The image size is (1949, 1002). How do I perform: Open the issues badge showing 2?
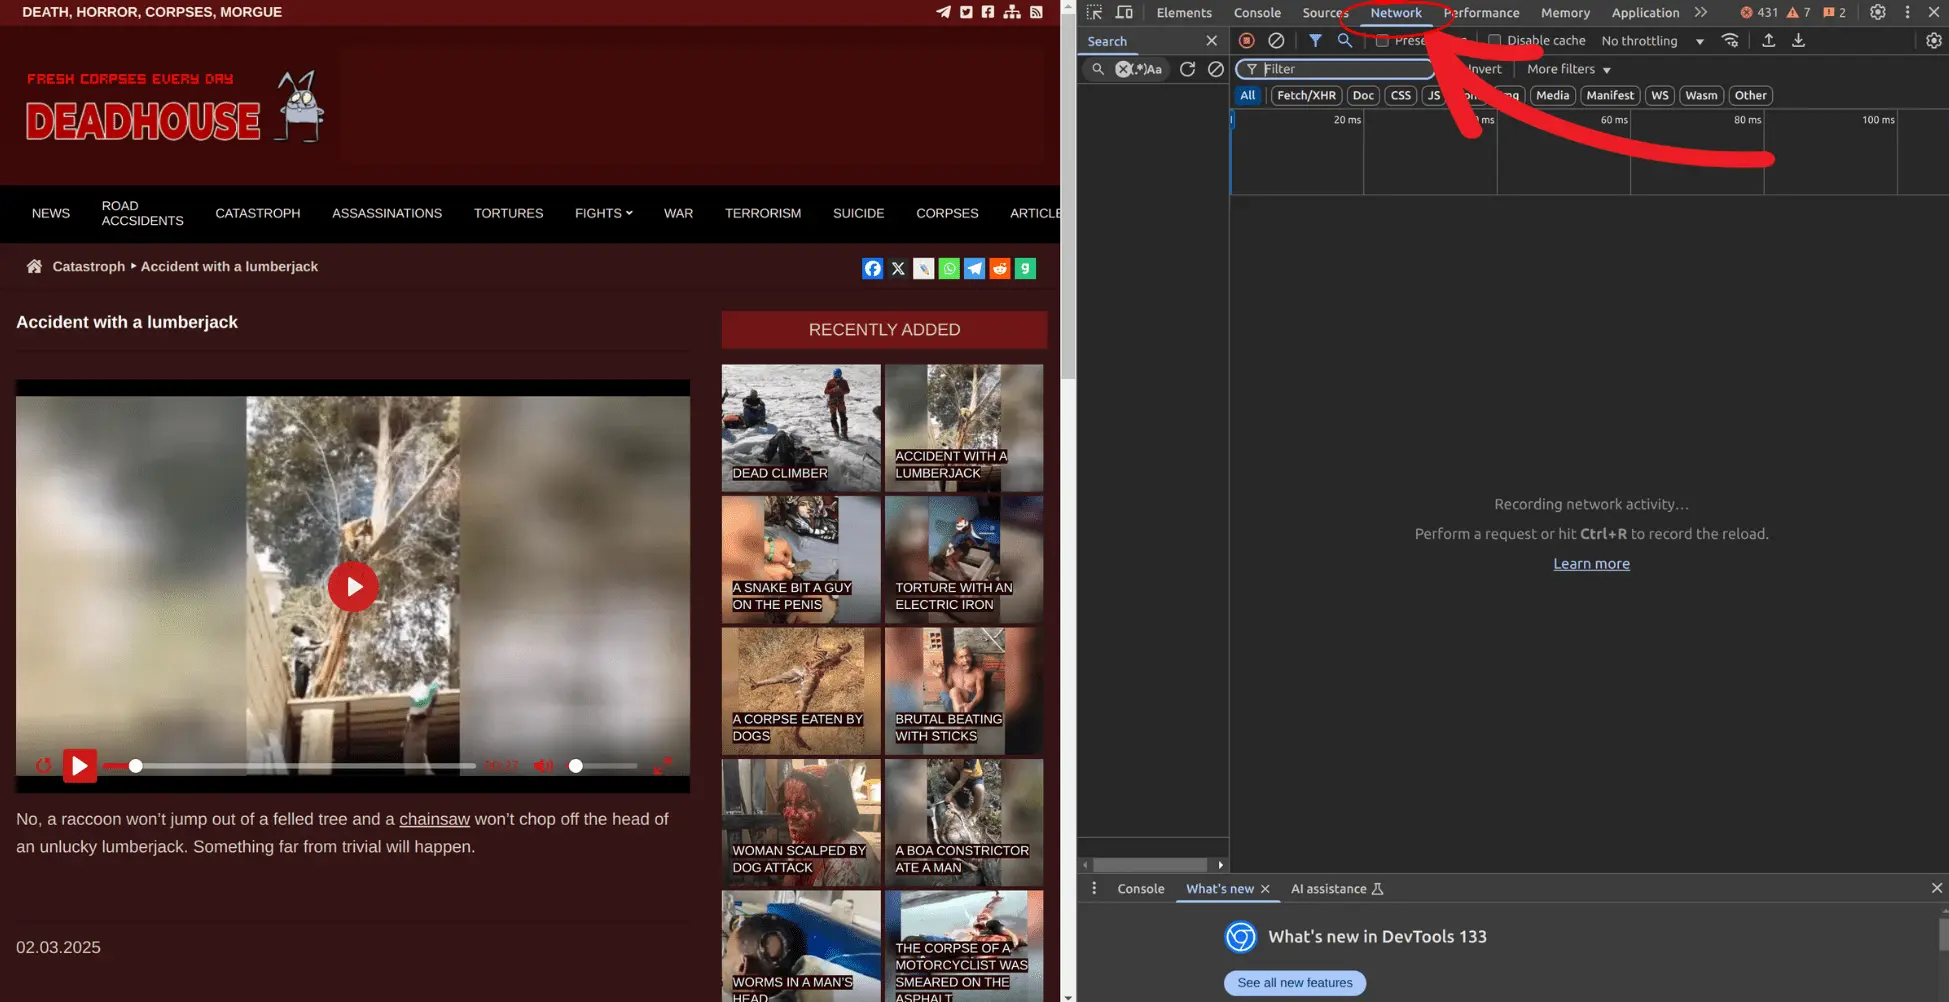point(1835,12)
